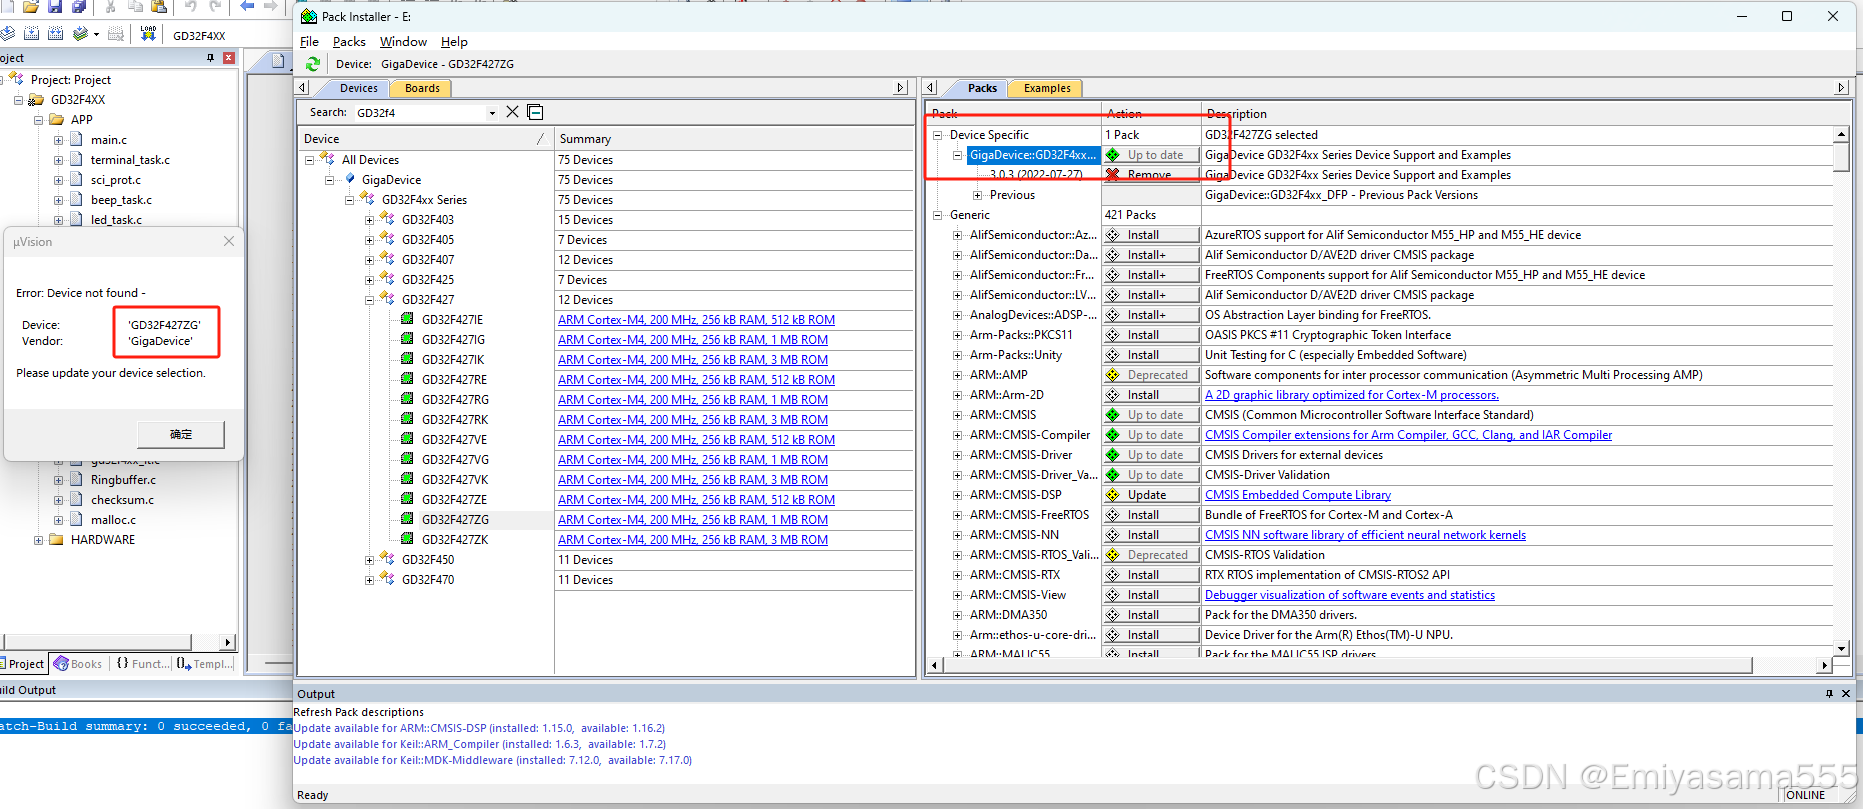This screenshot has height=809, width=1863.
Task: Expand the GD32F403 device group
Action: [x=369, y=219]
